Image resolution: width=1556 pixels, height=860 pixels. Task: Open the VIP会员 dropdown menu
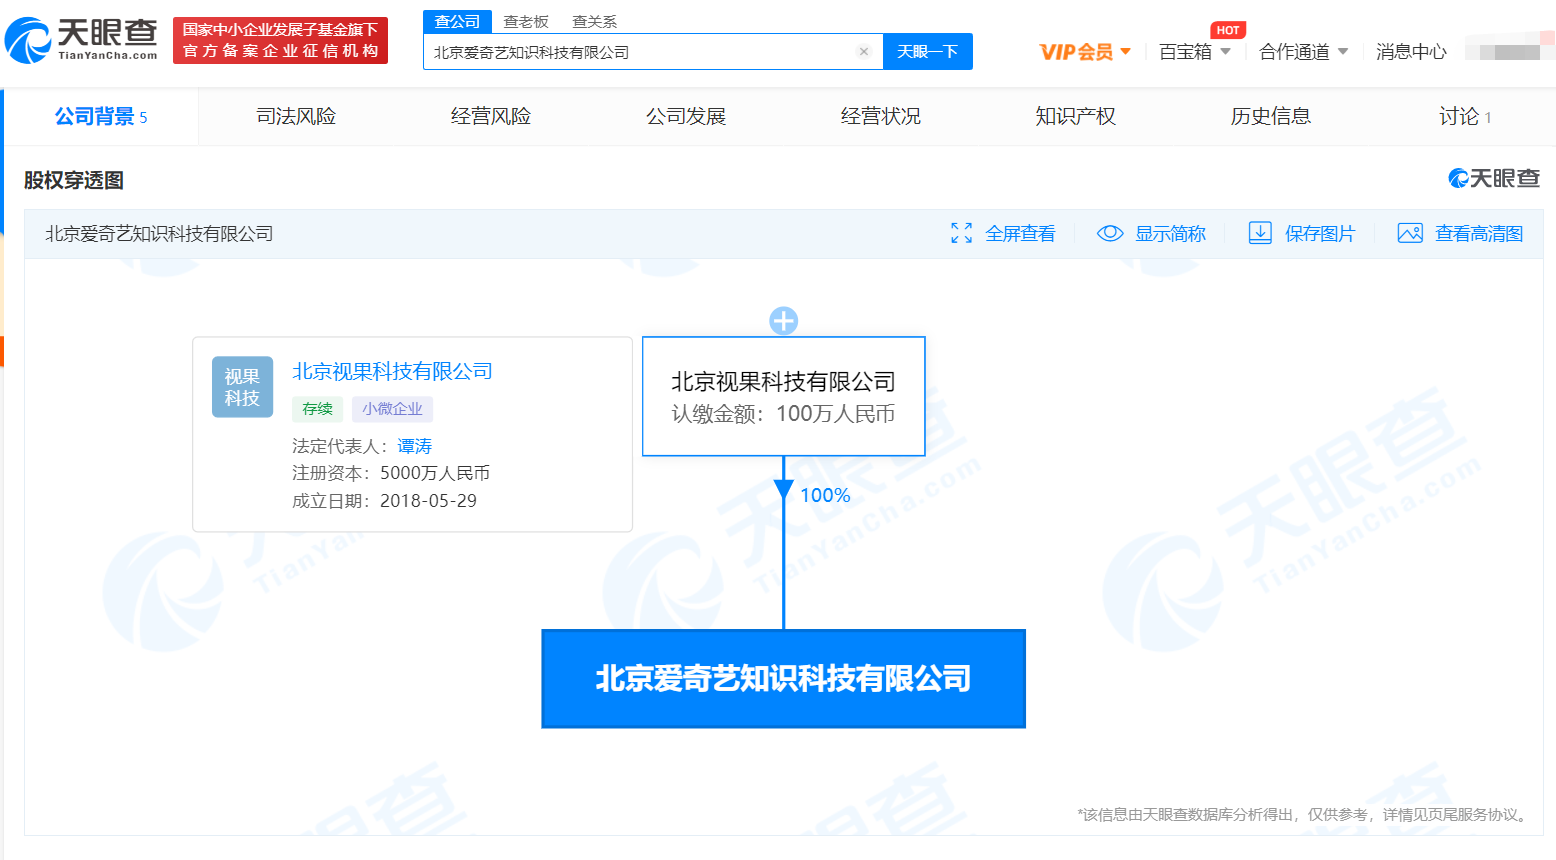[x=1085, y=52]
